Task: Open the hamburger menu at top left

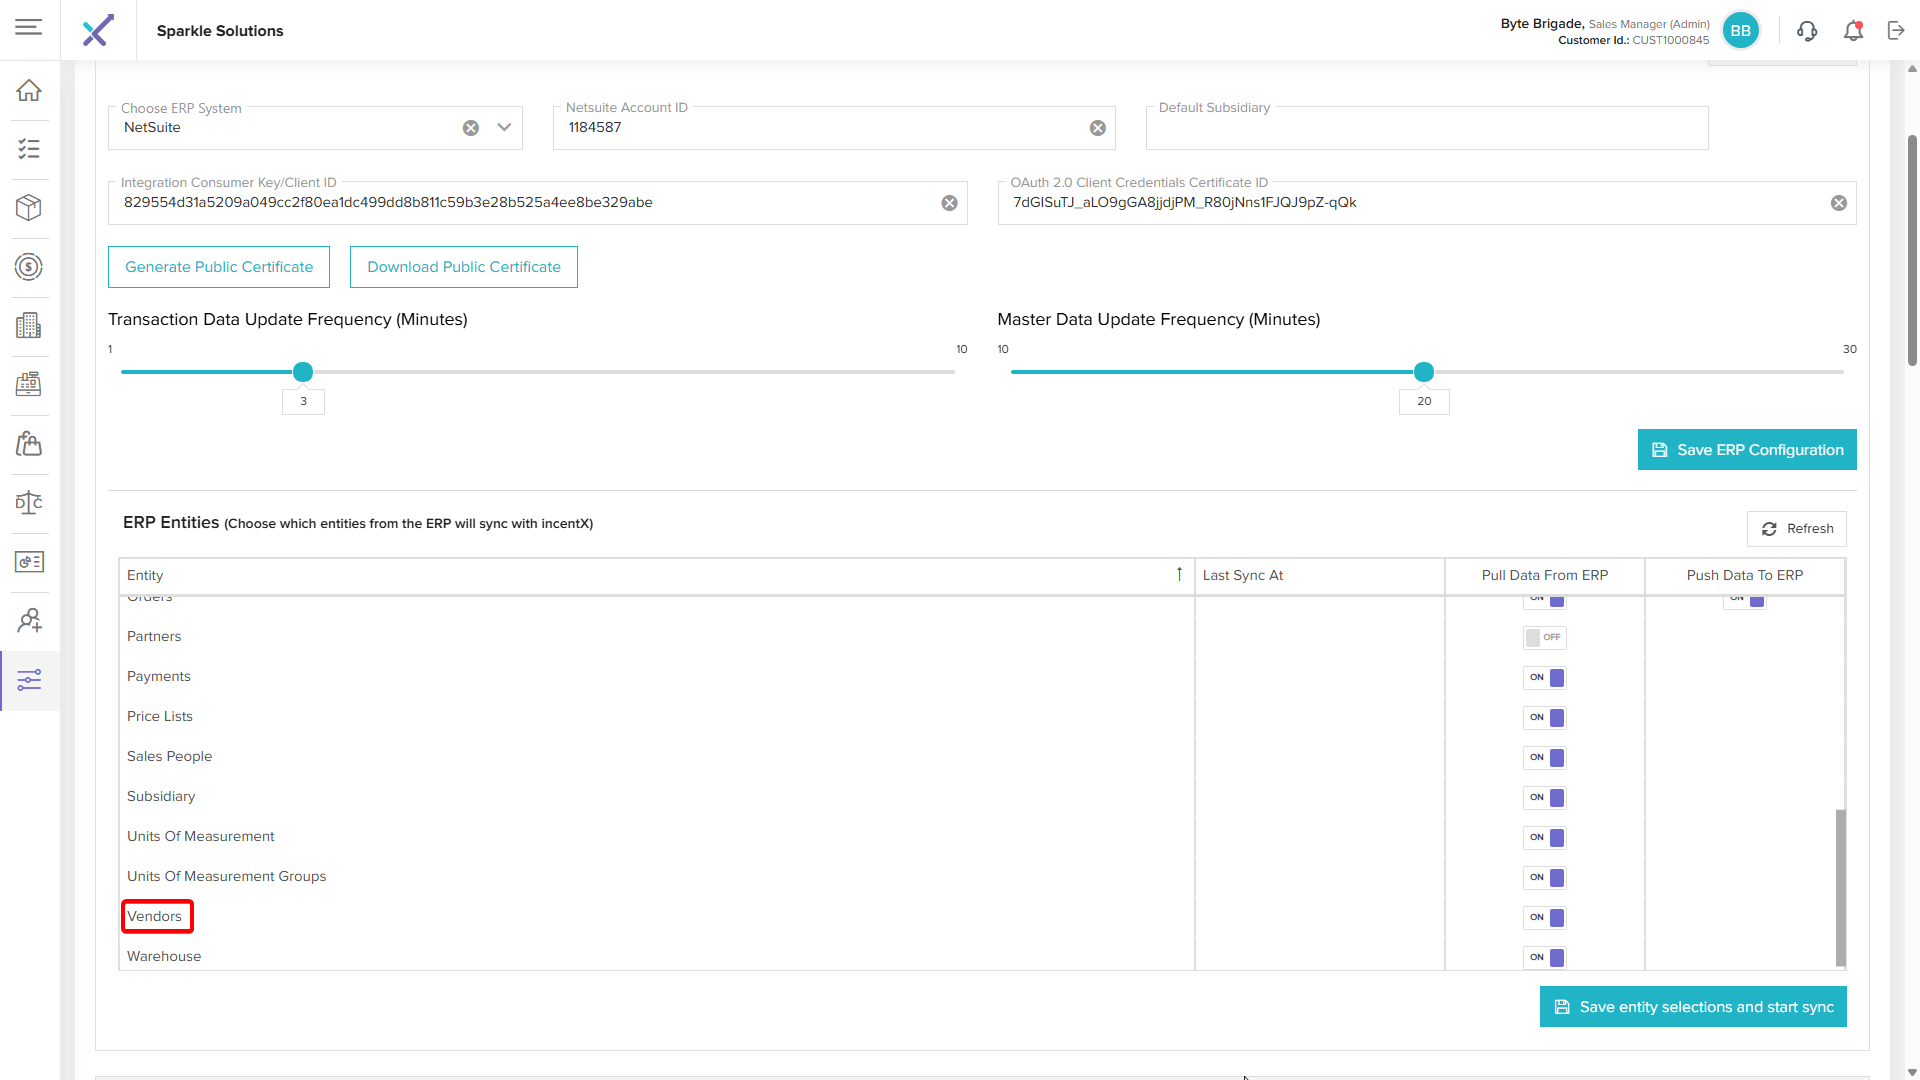Action: pos(29,27)
